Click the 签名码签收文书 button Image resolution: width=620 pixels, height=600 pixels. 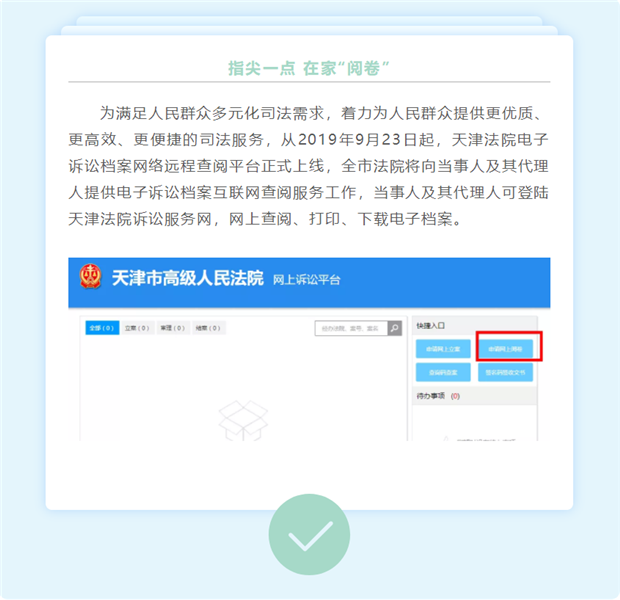[x=505, y=372]
